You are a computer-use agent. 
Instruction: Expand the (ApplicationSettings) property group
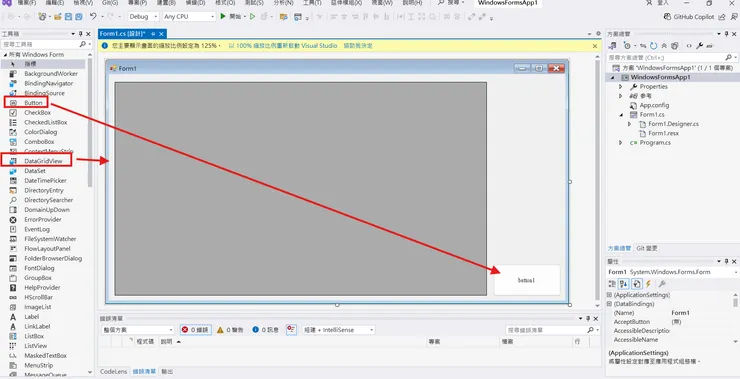tap(609, 295)
